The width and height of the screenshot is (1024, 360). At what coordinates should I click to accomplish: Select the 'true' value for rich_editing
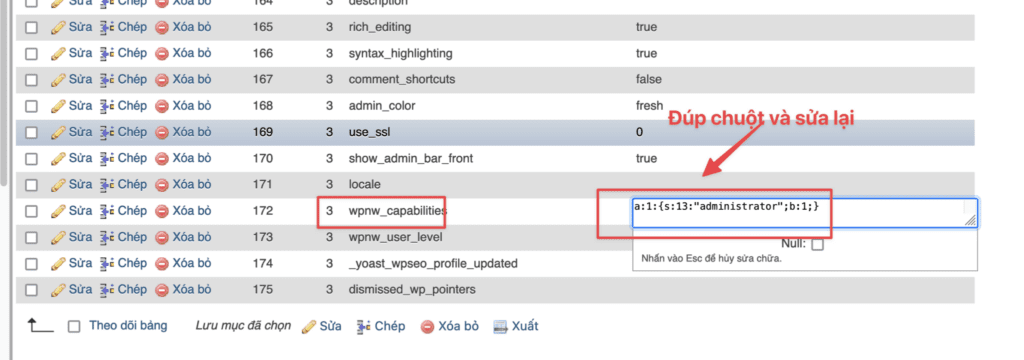point(646,27)
